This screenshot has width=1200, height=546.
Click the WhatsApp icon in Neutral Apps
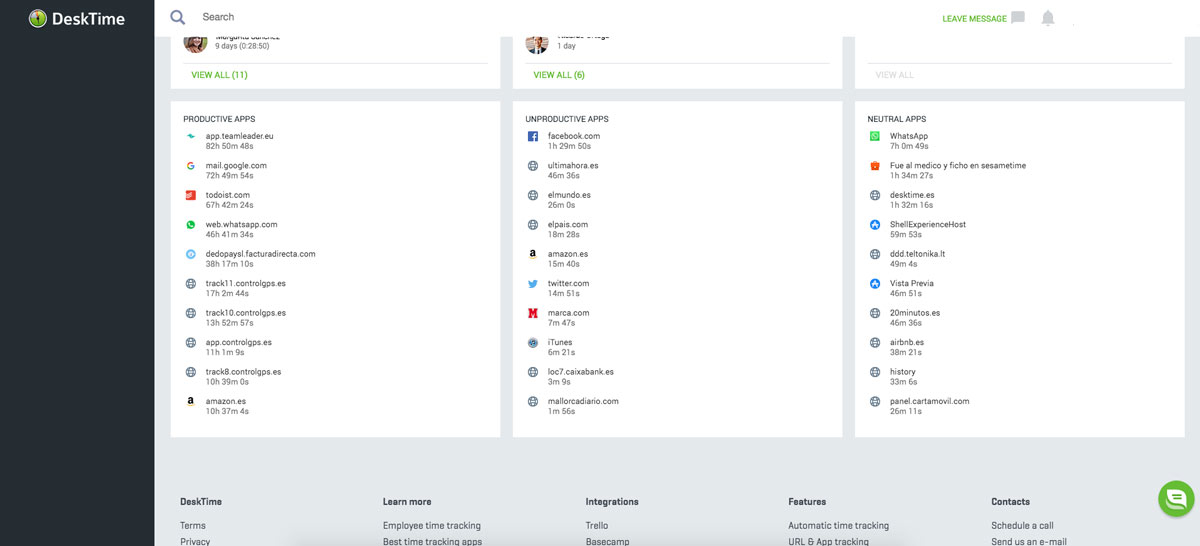(875, 136)
